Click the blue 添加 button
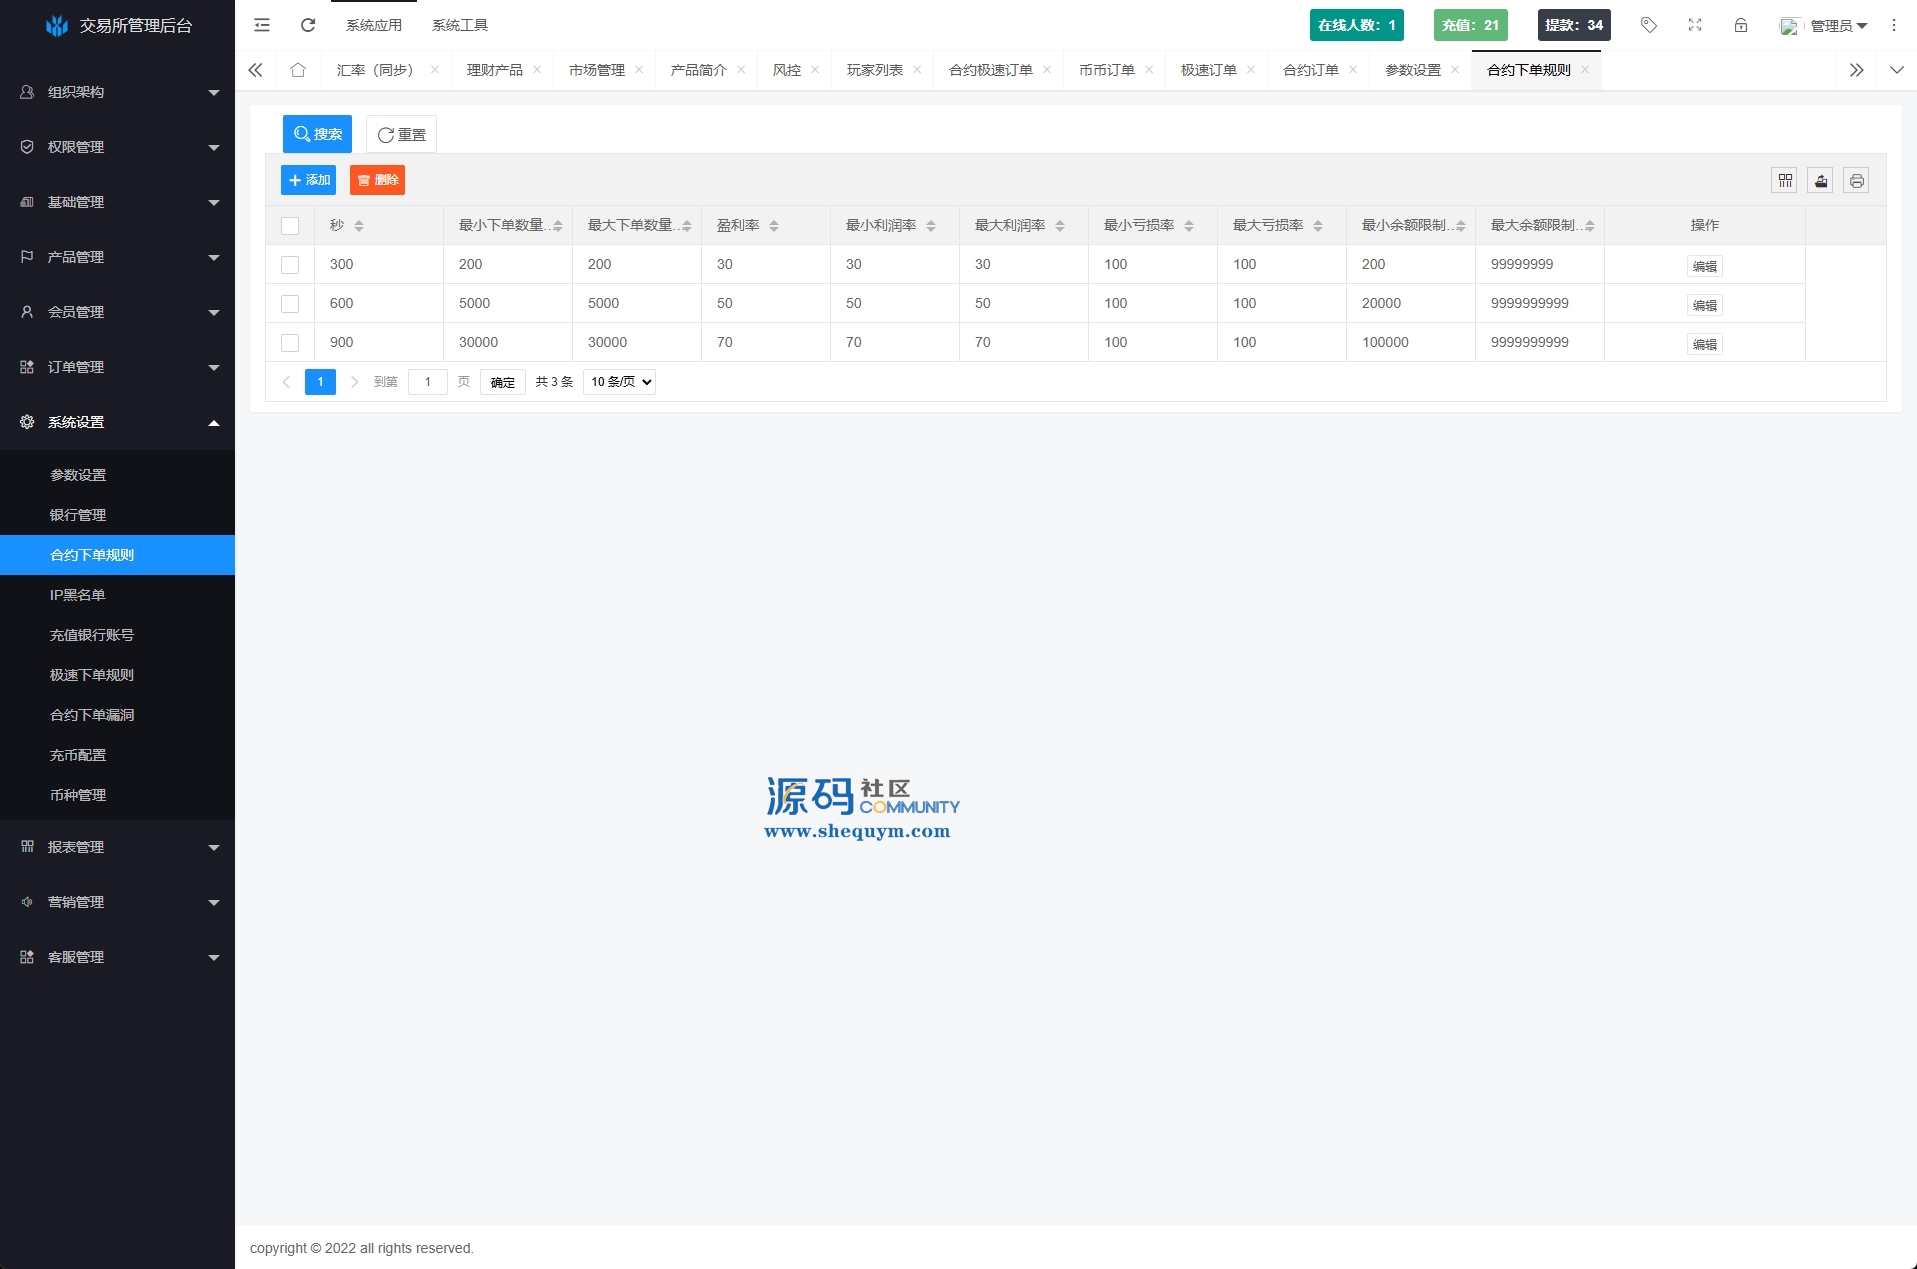The height and width of the screenshot is (1269, 1917). tap(309, 180)
